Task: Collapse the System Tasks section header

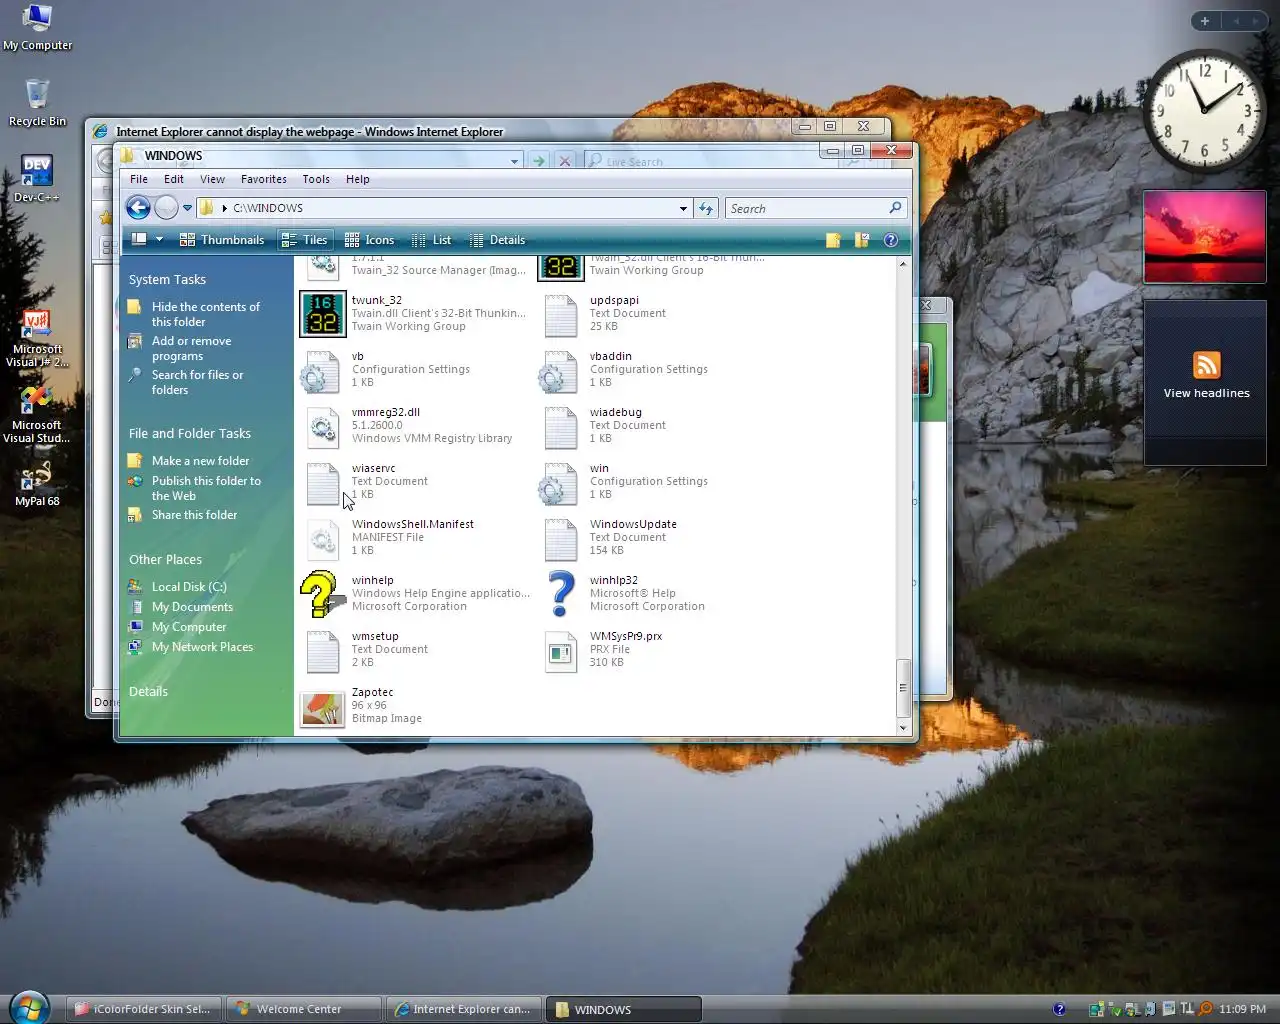Action: [x=167, y=280]
